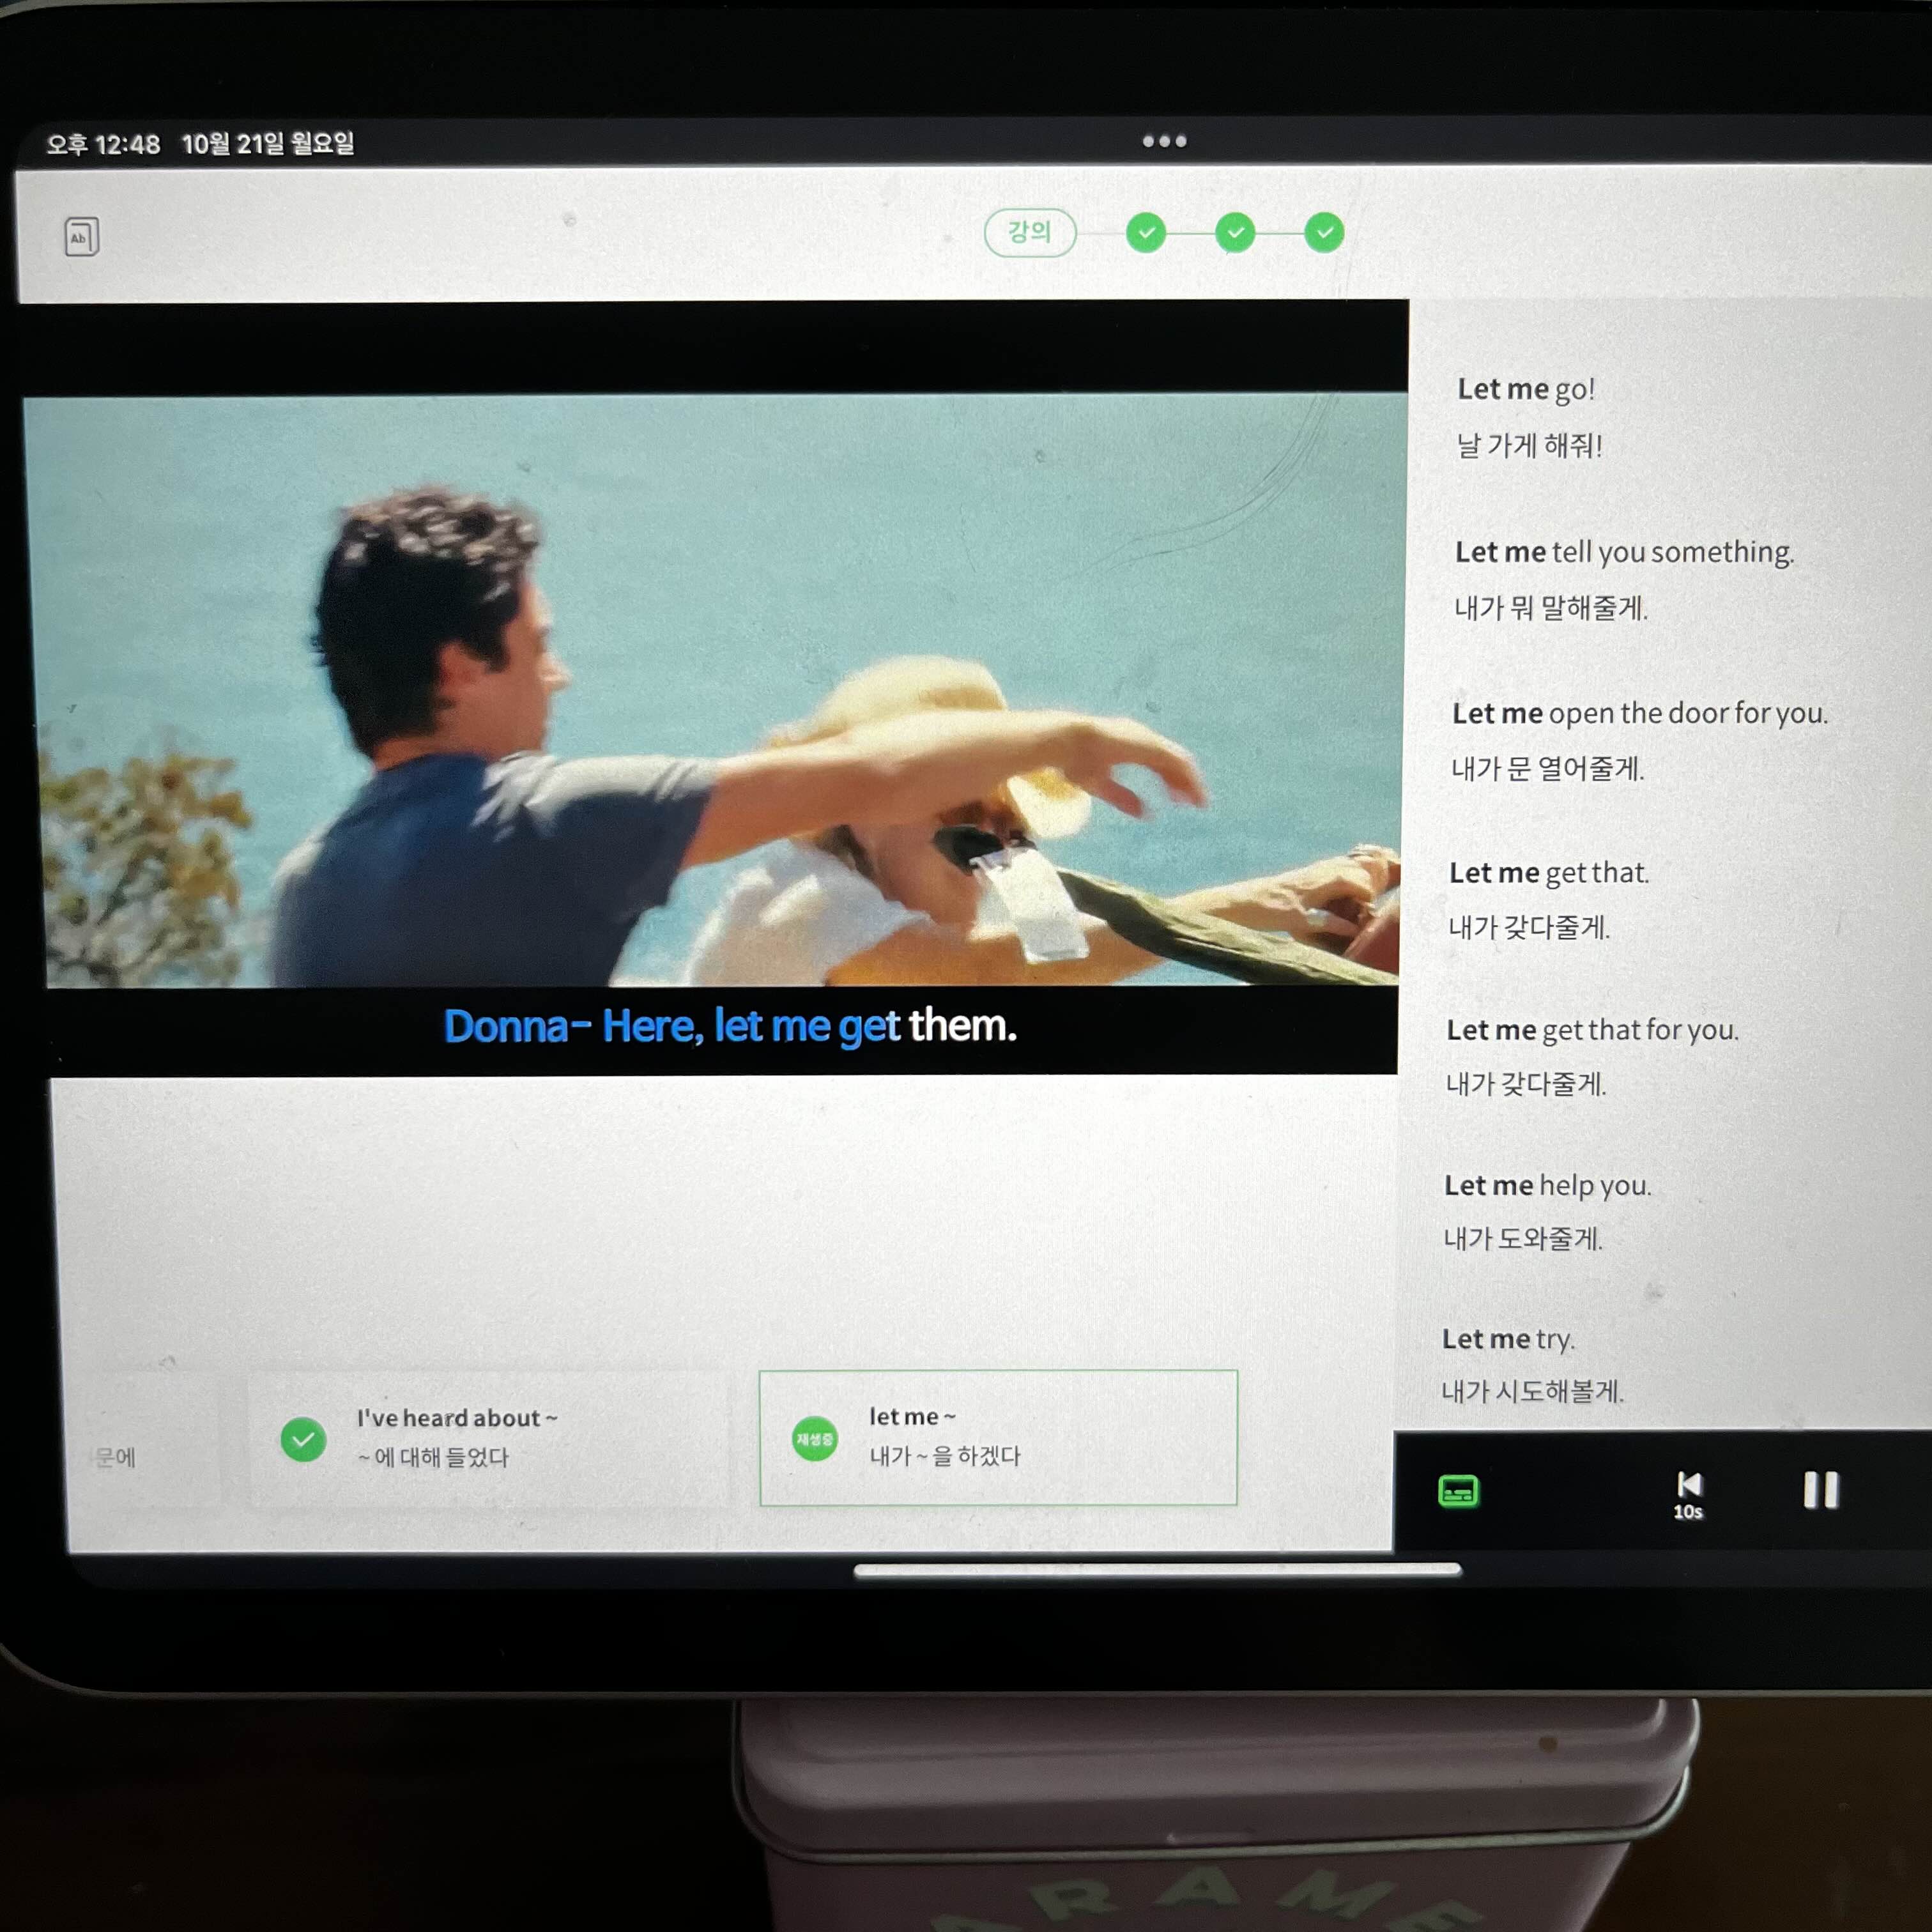
Task: Go to the second completed step checkmark
Action: pyautogui.click(x=1234, y=233)
